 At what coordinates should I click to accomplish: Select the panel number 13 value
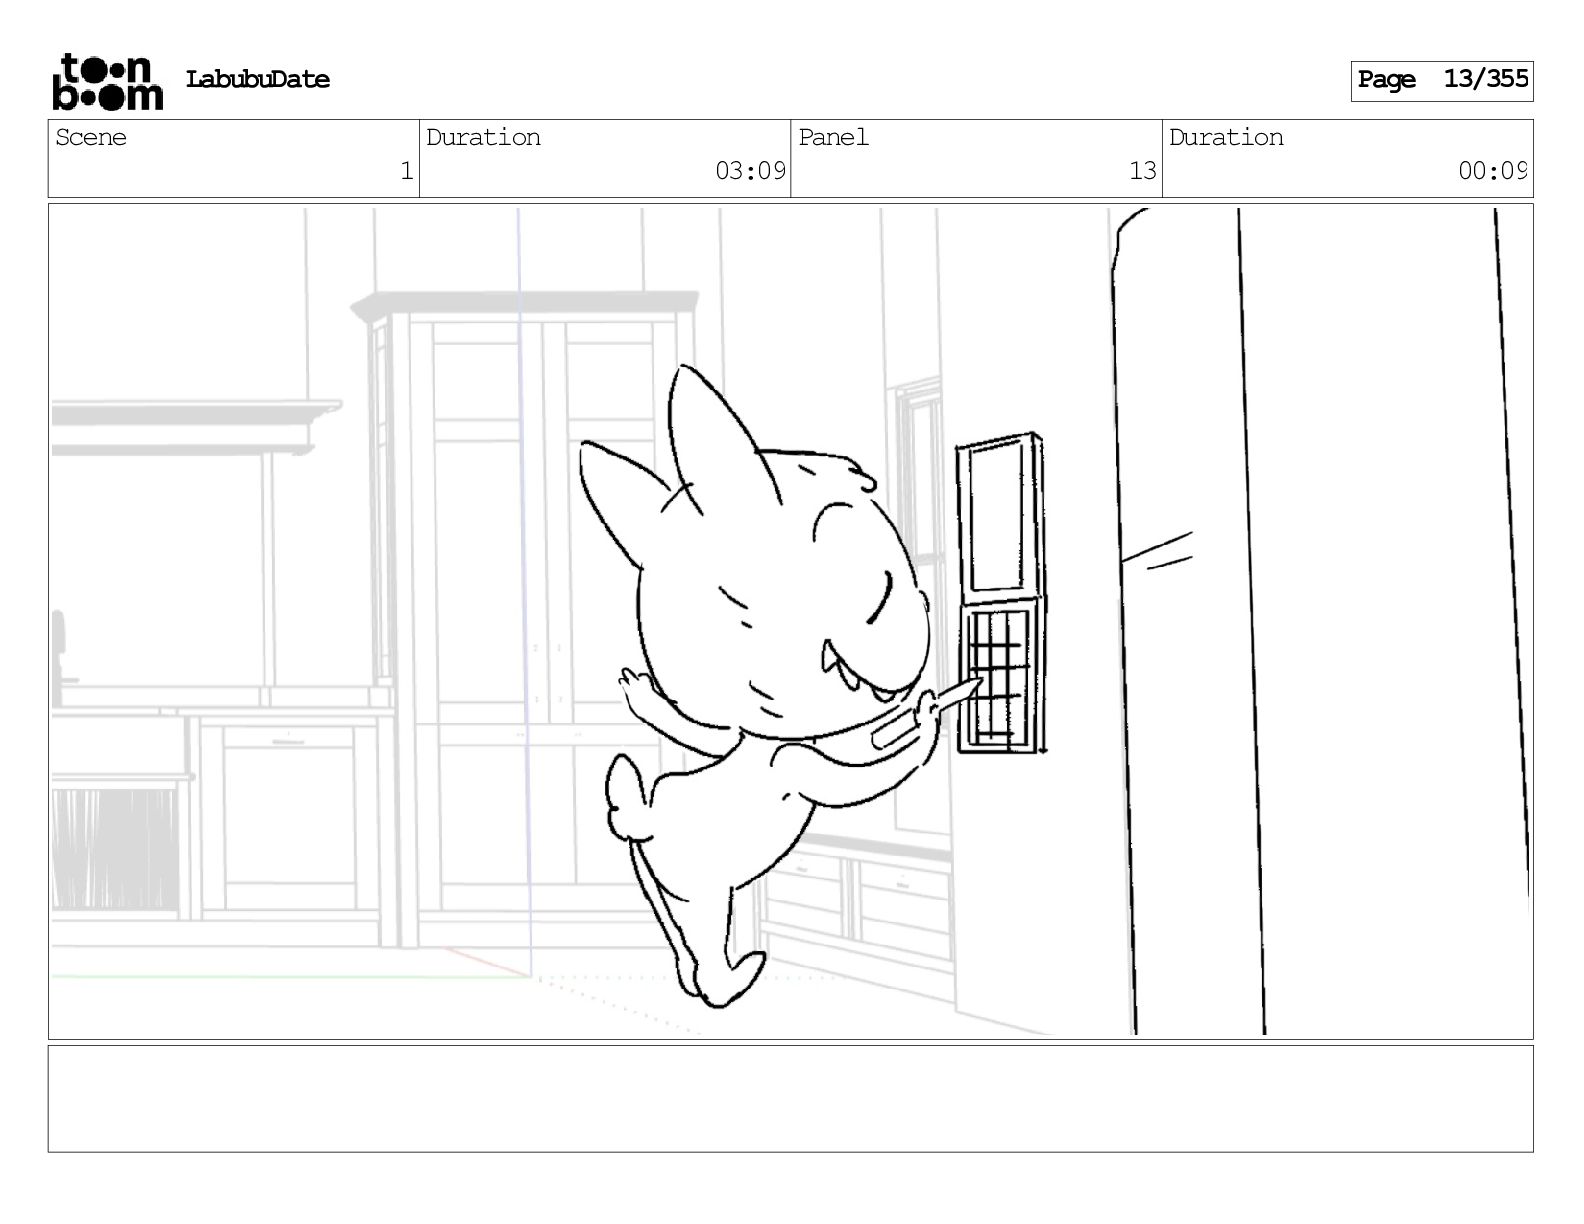click(x=1142, y=171)
